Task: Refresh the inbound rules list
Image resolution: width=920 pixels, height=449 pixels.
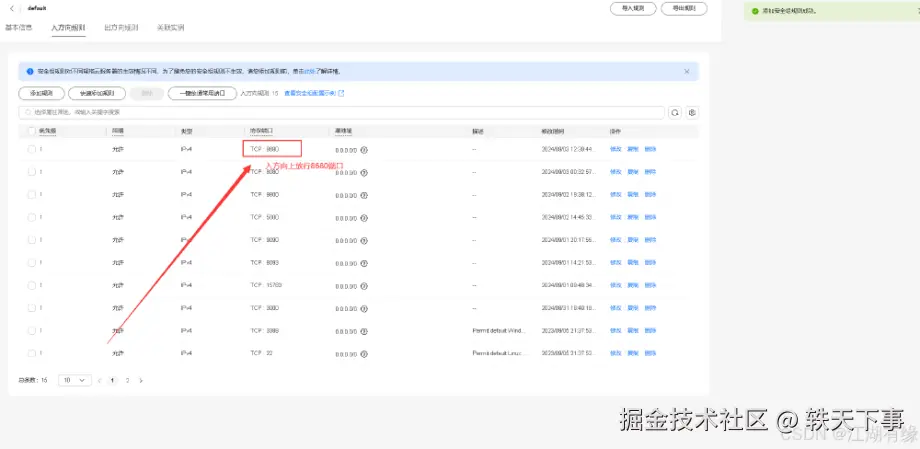Action: pyautogui.click(x=675, y=112)
